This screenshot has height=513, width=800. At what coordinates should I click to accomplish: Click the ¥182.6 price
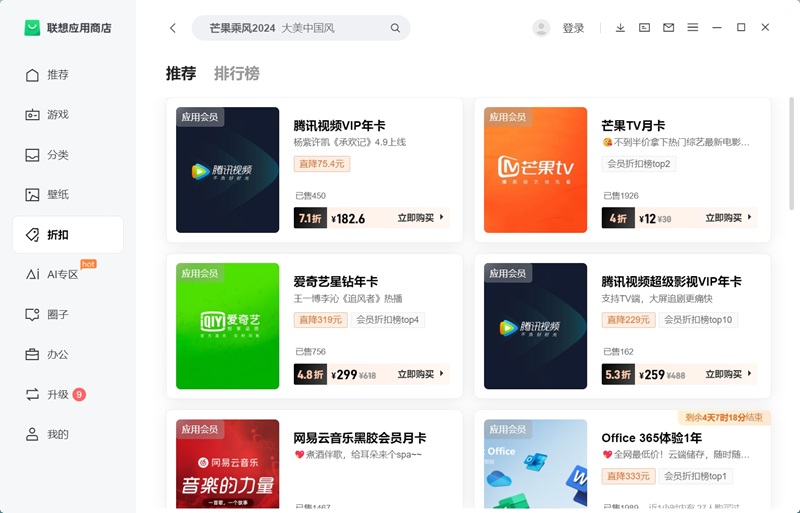click(348, 219)
